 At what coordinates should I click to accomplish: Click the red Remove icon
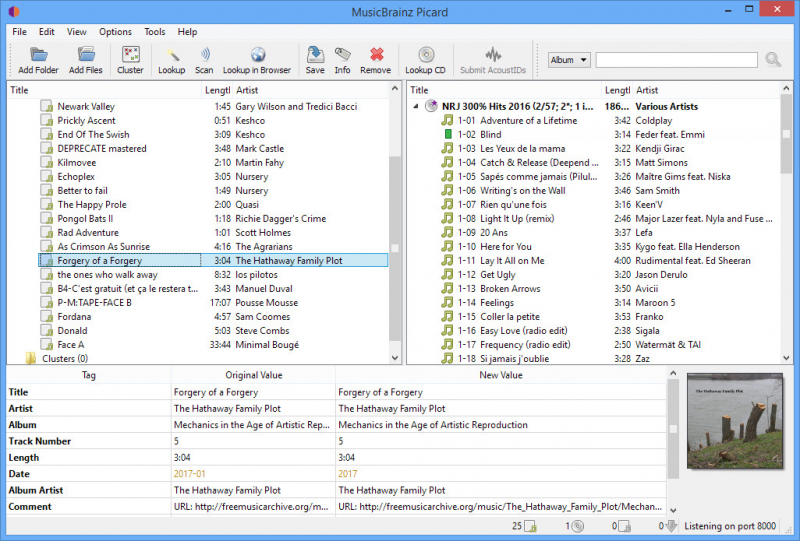(x=377, y=55)
